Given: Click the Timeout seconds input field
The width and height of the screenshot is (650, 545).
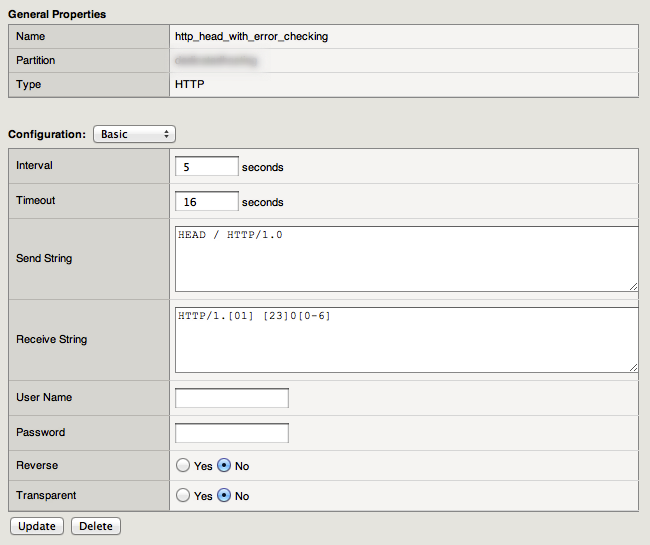Looking at the screenshot, I should [207, 202].
